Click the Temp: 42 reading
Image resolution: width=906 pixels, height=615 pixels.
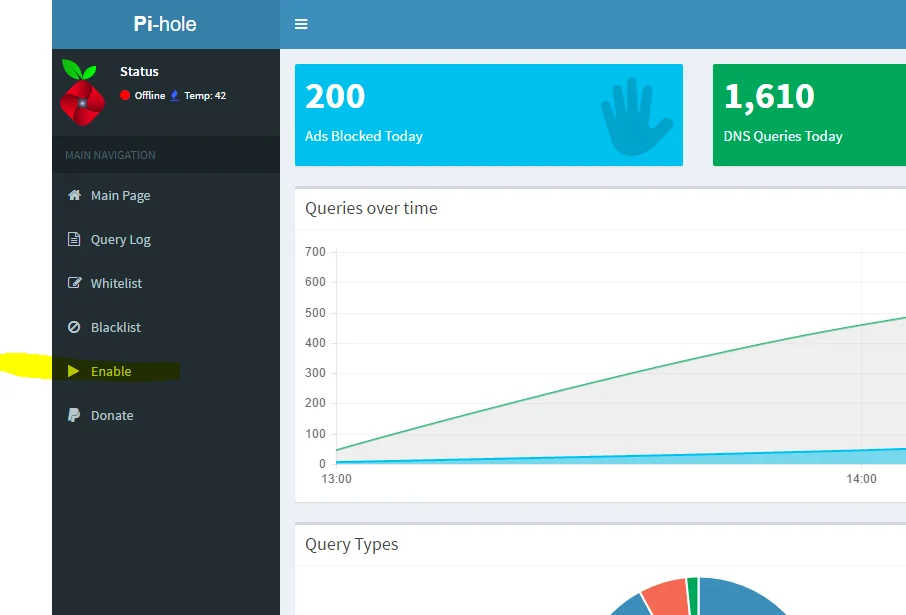[205, 95]
